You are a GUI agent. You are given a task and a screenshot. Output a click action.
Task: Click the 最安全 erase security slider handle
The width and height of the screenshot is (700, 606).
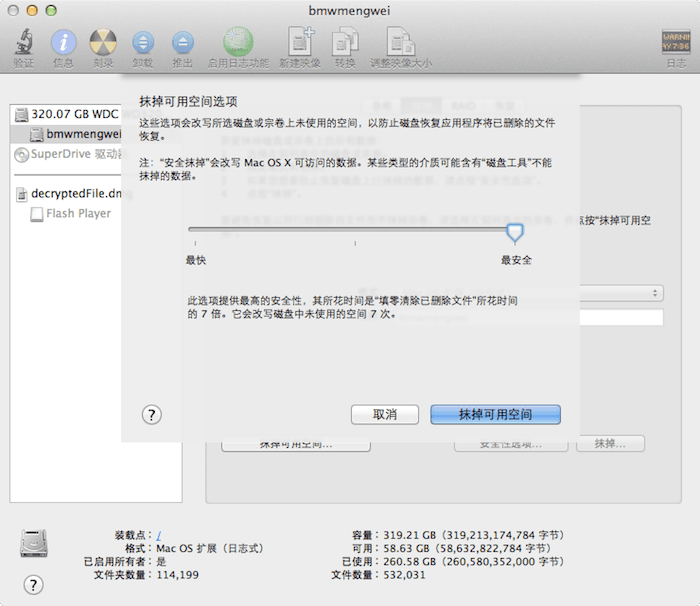click(x=514, y=233)
